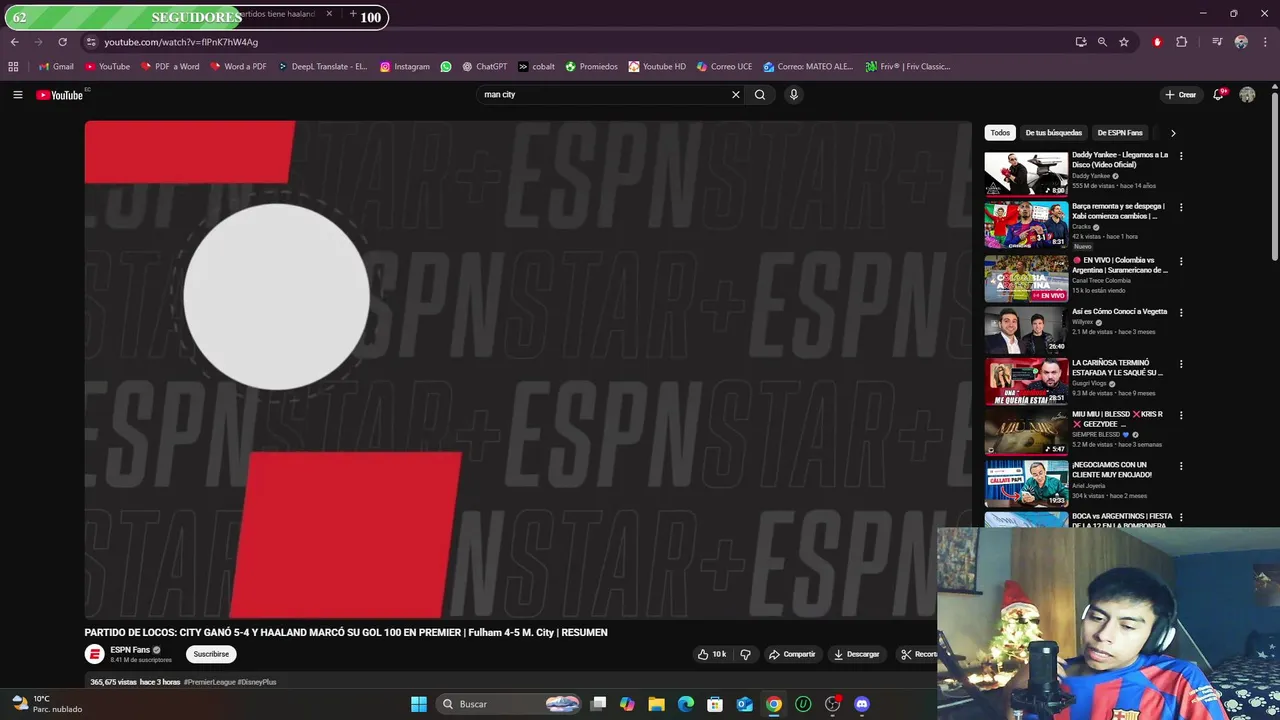Open Outlook from the taskbar
The height and width of the screenshot is (720, 1280).
(745, 704)
